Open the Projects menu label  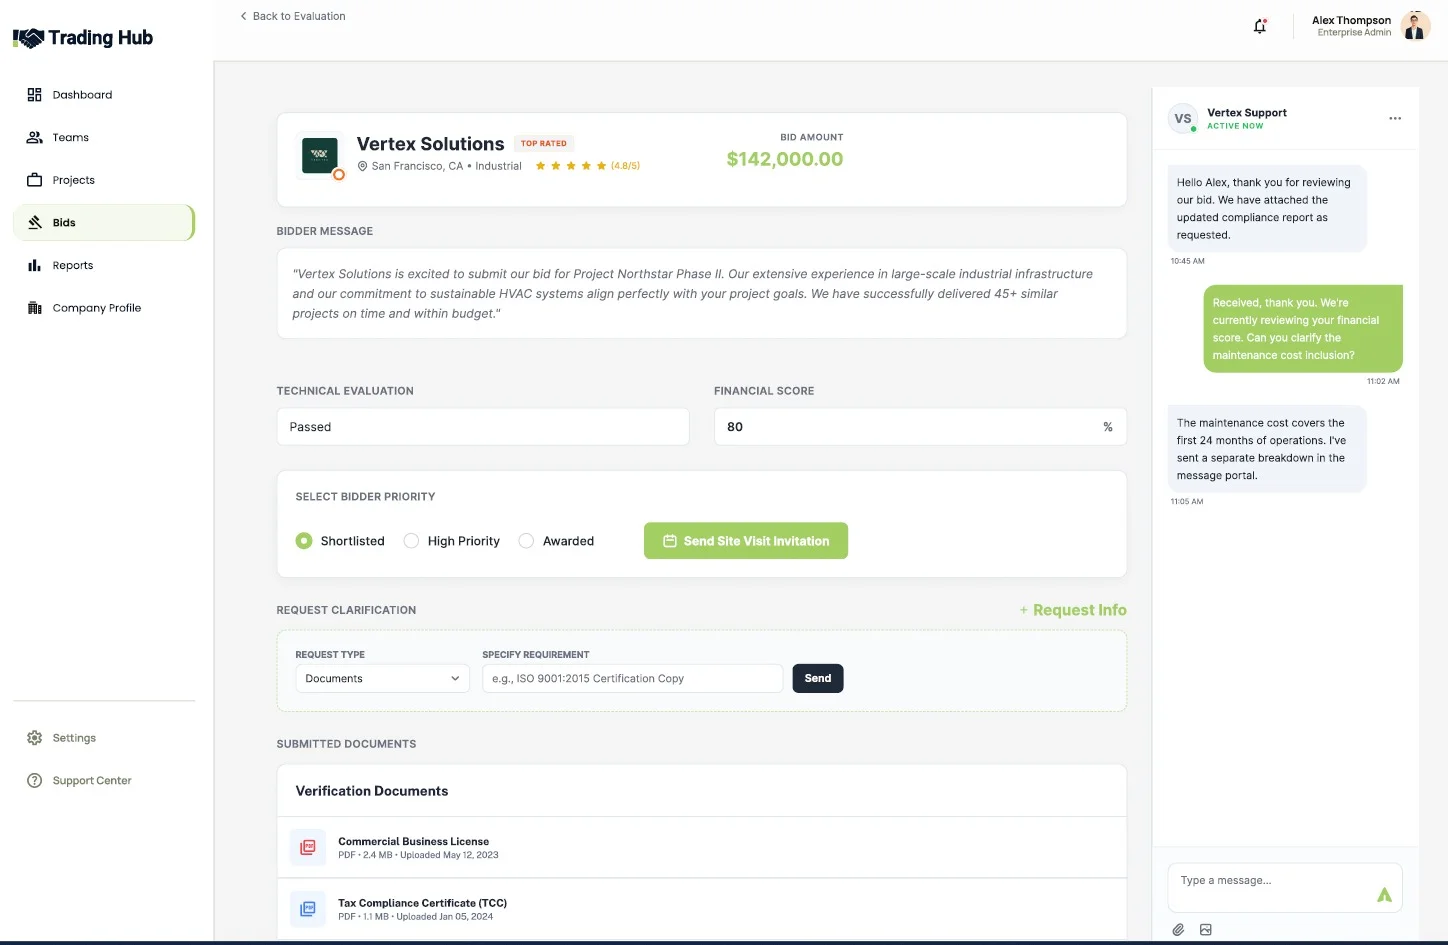(x=74, y=180)
